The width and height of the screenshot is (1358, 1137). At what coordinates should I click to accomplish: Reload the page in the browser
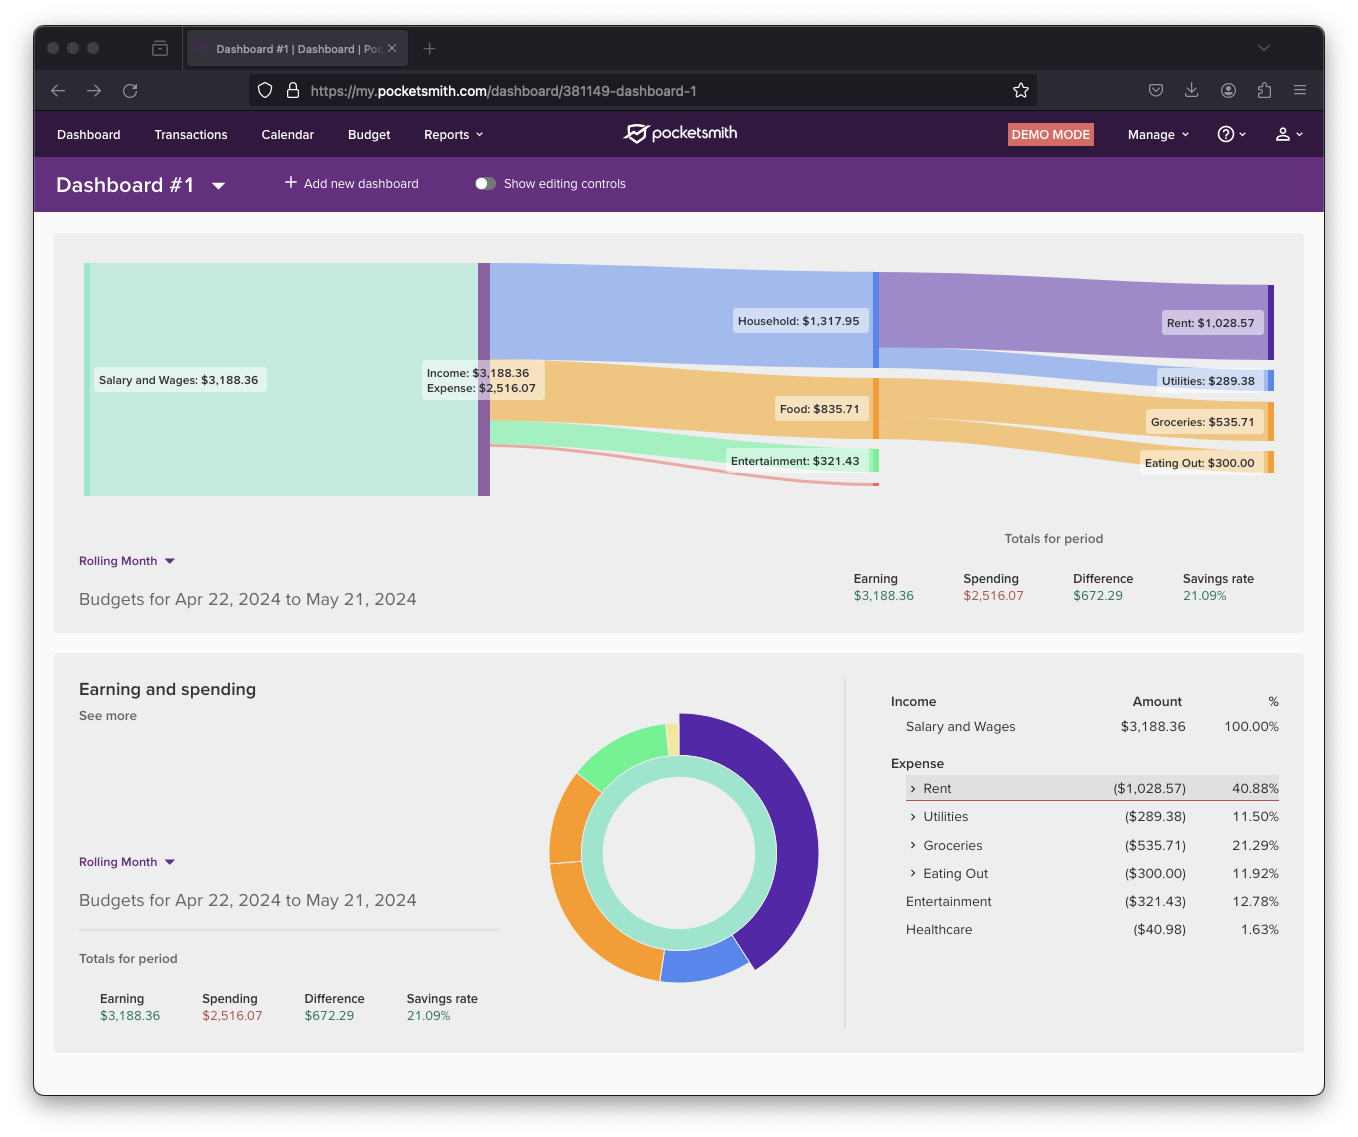pos(130,90)
